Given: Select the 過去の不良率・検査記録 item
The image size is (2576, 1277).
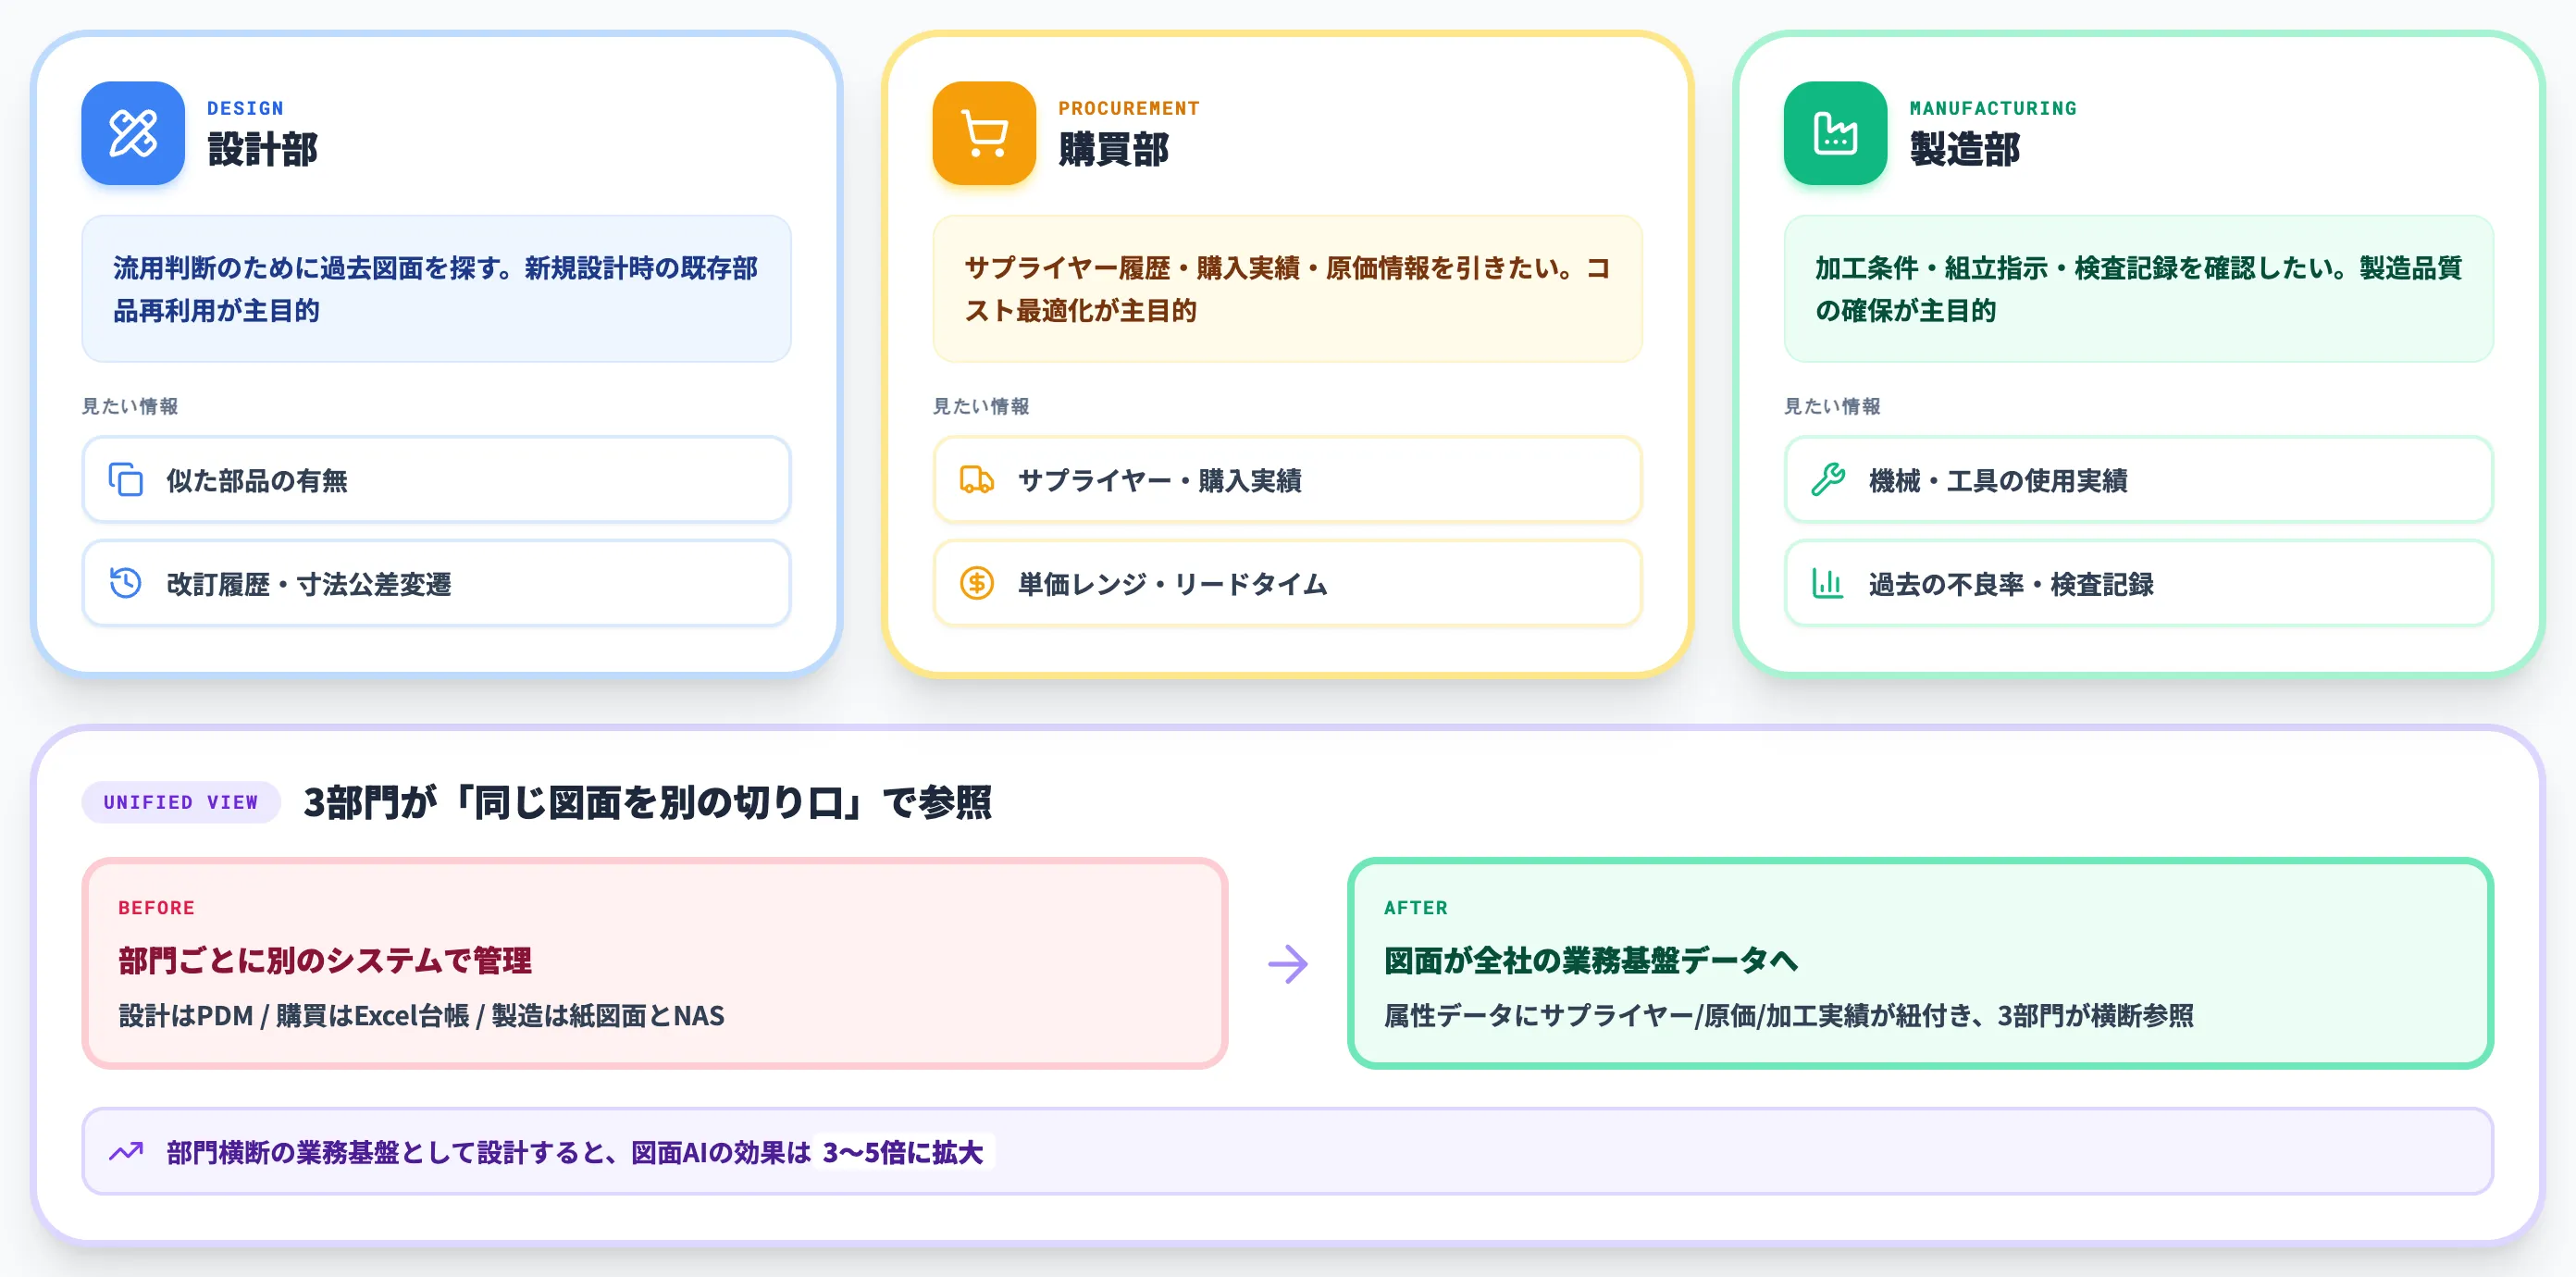Looking at the screenshot, I should click(x=2138, y=583).
